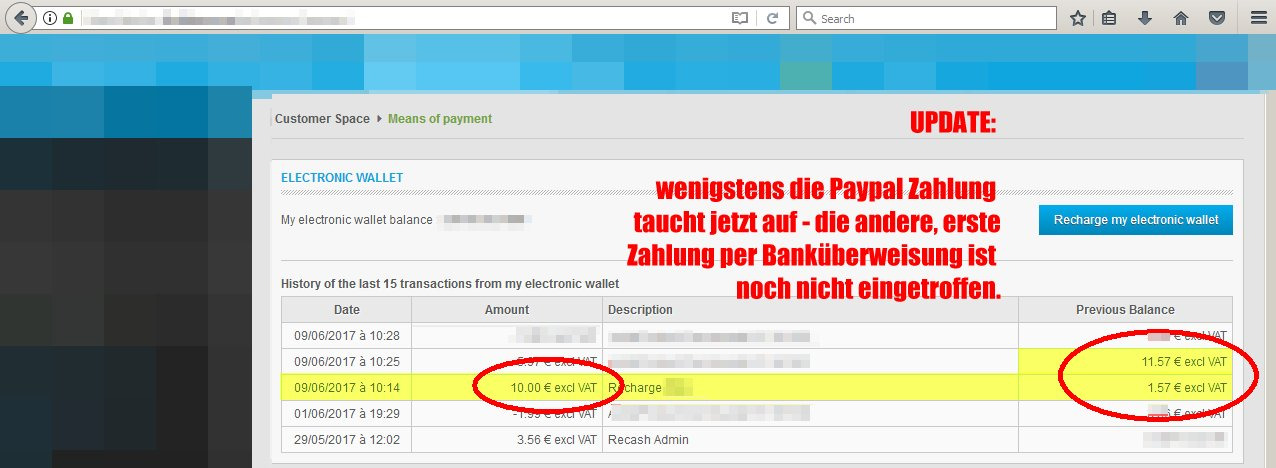Screen dimensions: 1276x468
Task: Bookmark this page with the star
Action: pyautogui.click(x=1077, y=18)
